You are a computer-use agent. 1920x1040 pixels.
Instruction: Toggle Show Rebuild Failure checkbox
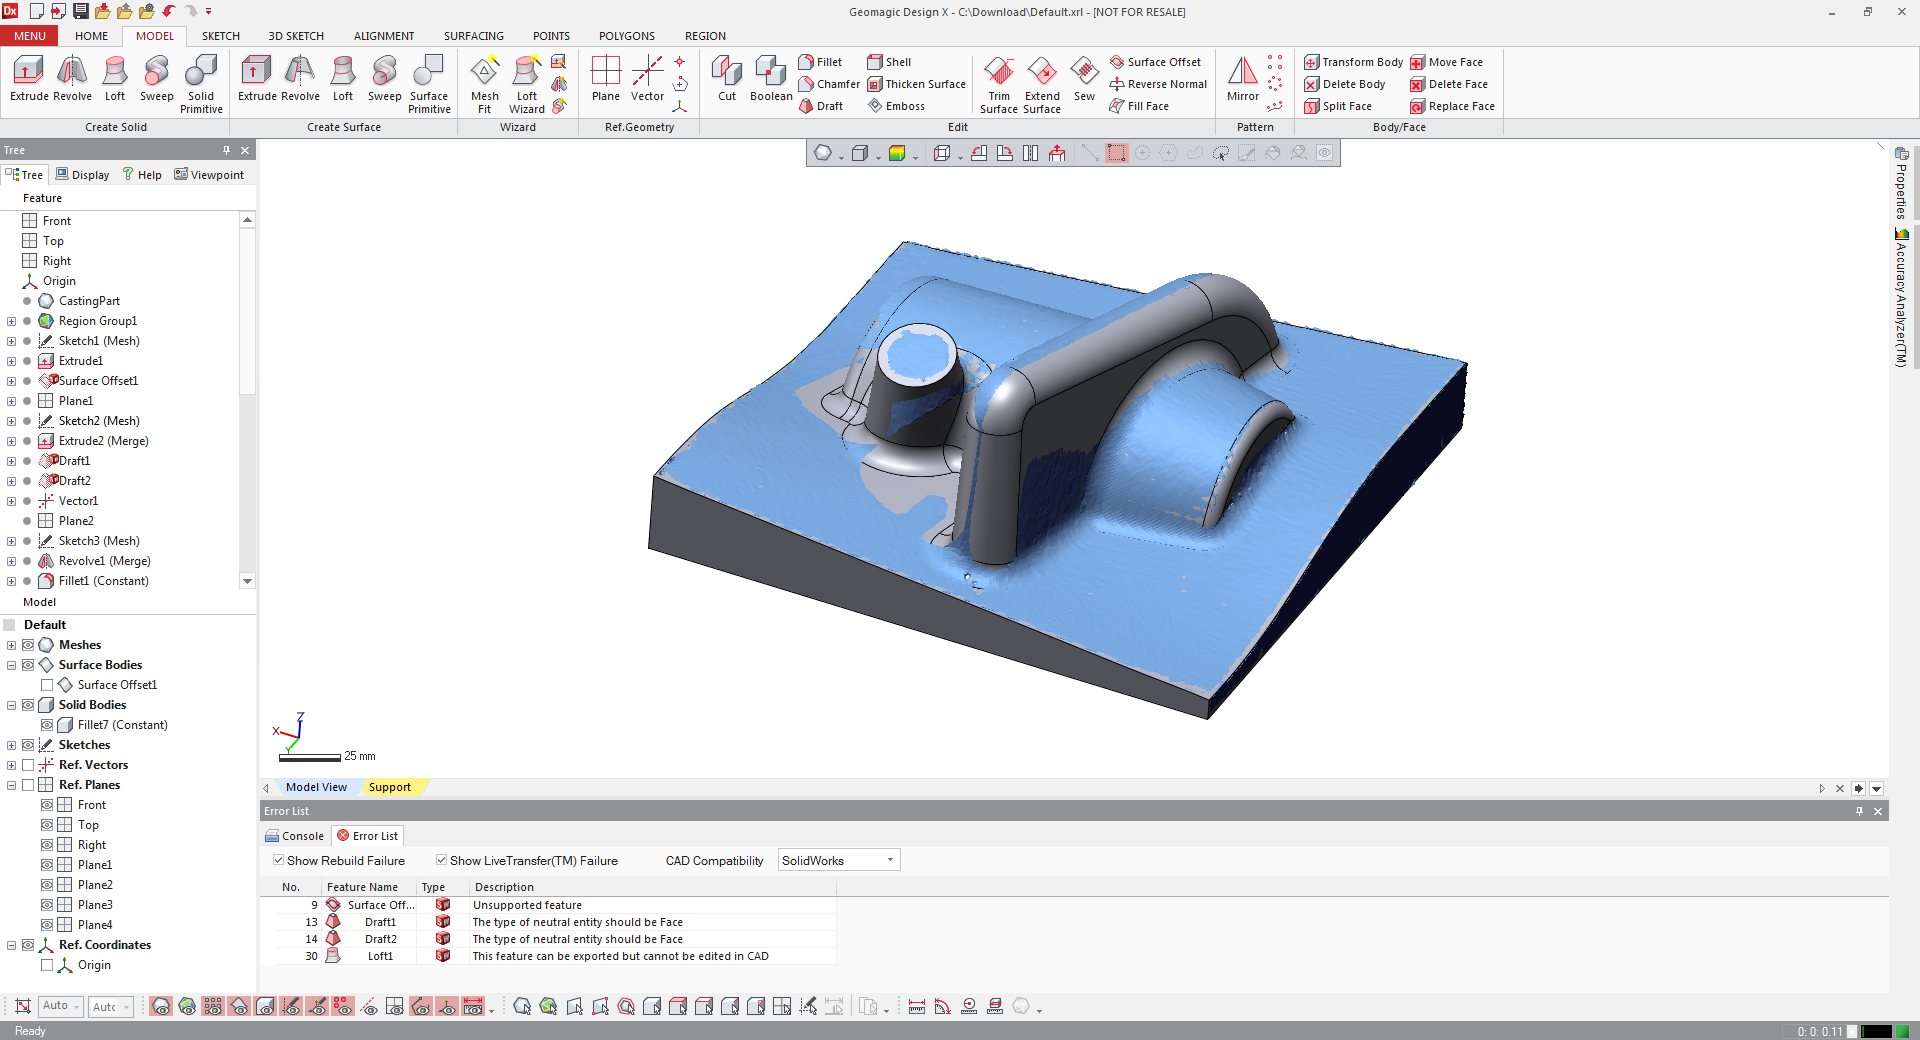(279, 860)
